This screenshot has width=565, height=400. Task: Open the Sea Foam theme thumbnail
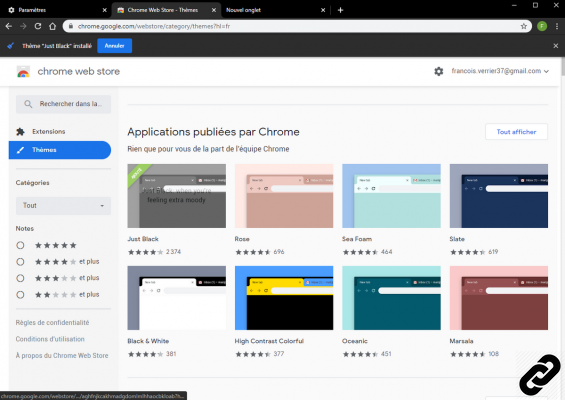click(391, 196)
